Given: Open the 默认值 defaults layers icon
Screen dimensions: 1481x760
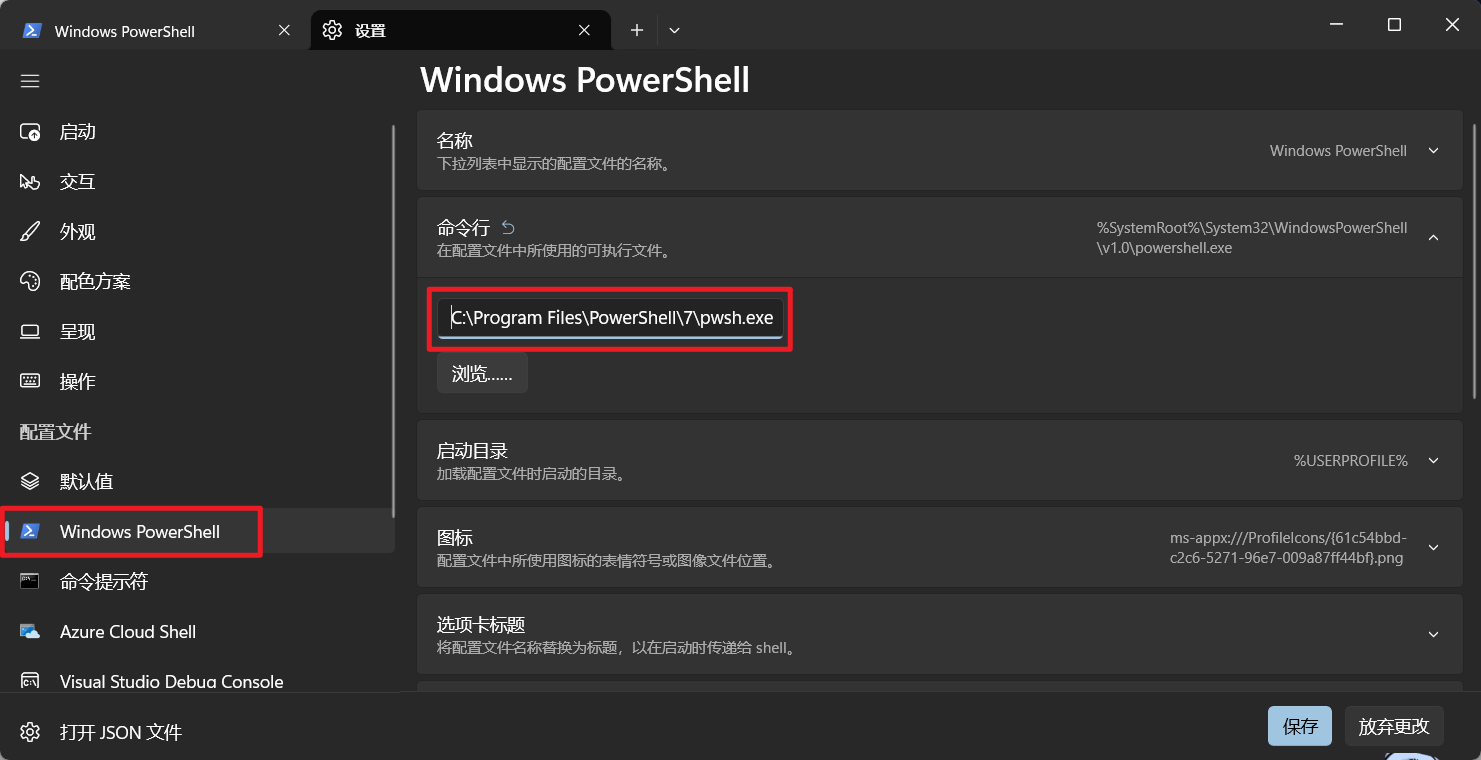Looking at the screenshot, I should click(x=30, y=482).
